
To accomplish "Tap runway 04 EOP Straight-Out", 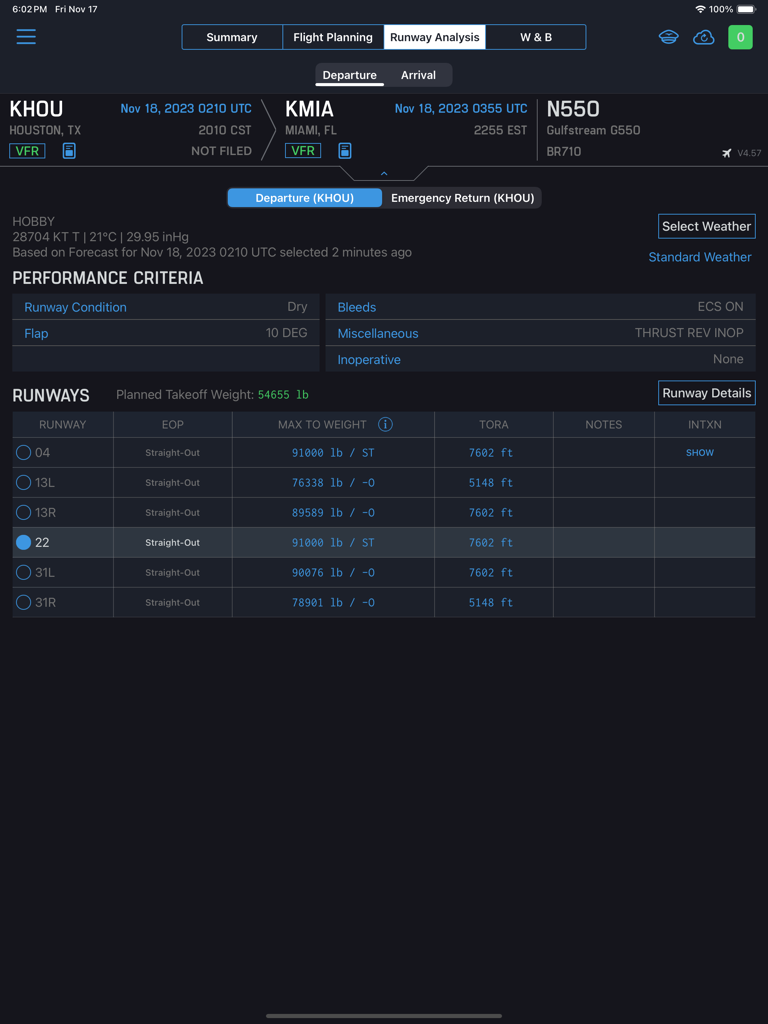I will (172, 453).
